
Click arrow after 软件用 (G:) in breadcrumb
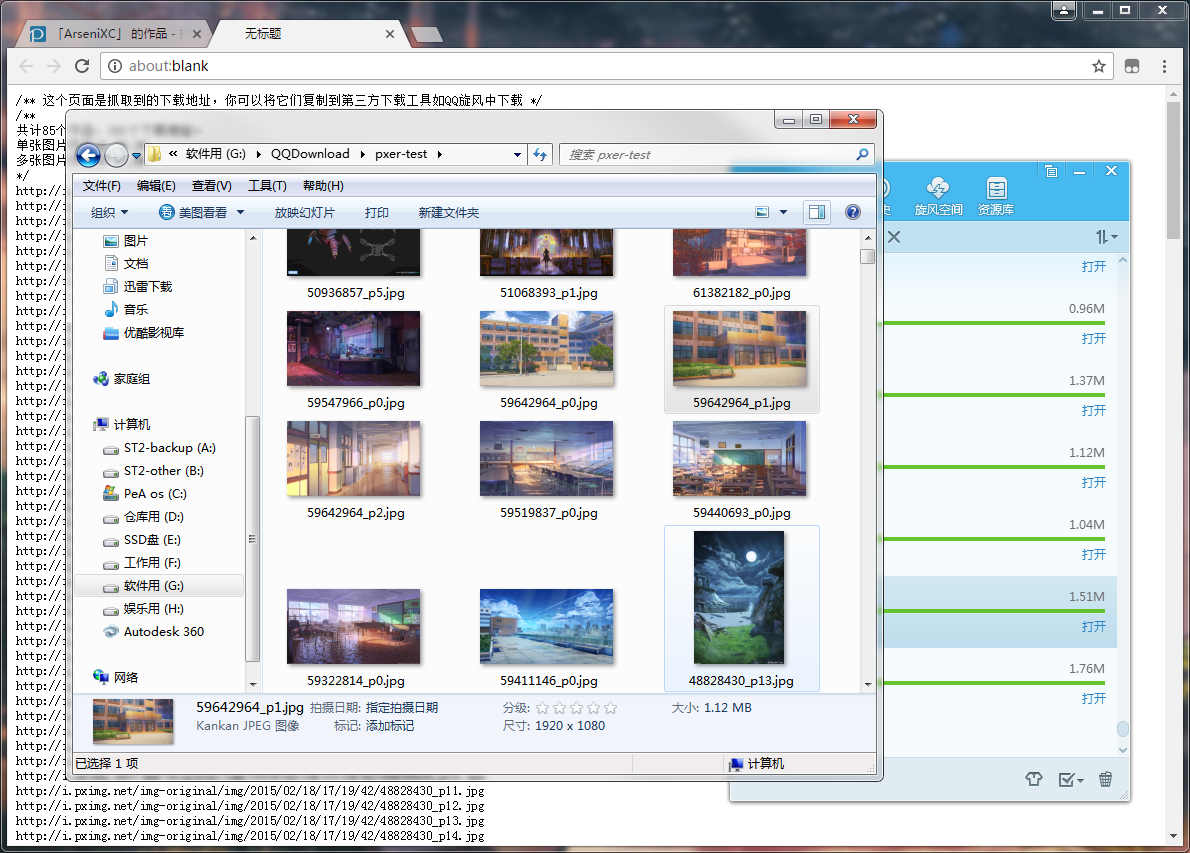(259, 154)
